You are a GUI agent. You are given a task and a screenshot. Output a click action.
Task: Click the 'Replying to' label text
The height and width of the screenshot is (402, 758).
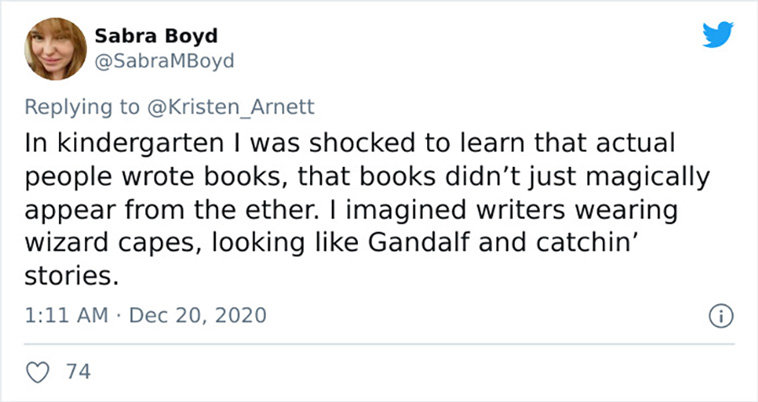(x=82, y=107)
